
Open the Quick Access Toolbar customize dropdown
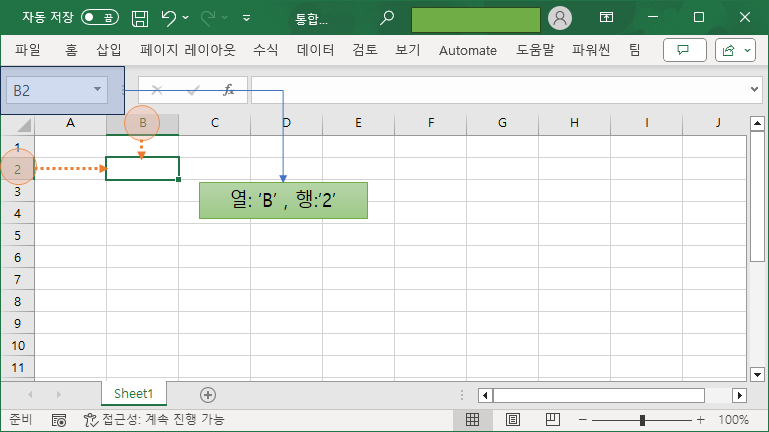(246, 18)
